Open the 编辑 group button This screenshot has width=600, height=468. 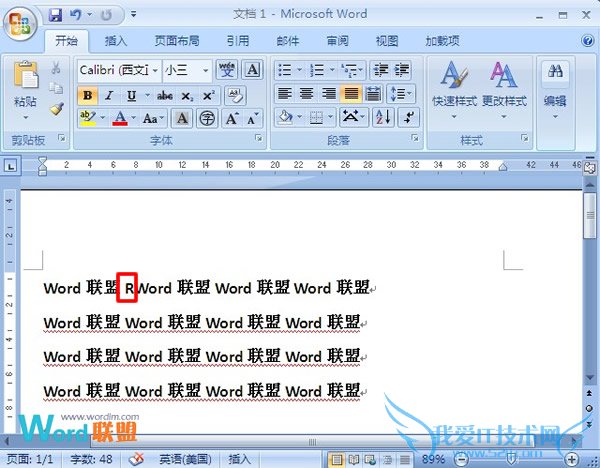(555, 90)
